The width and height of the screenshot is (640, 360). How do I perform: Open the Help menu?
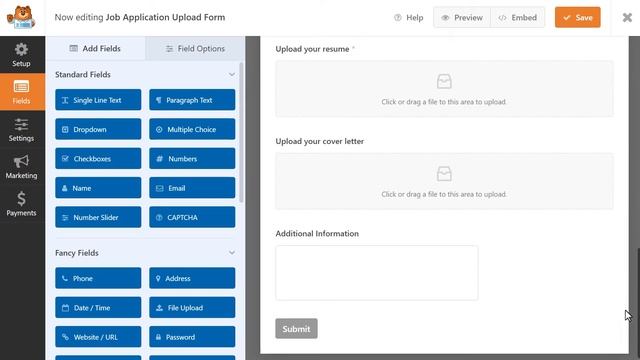tap(409, 18)
